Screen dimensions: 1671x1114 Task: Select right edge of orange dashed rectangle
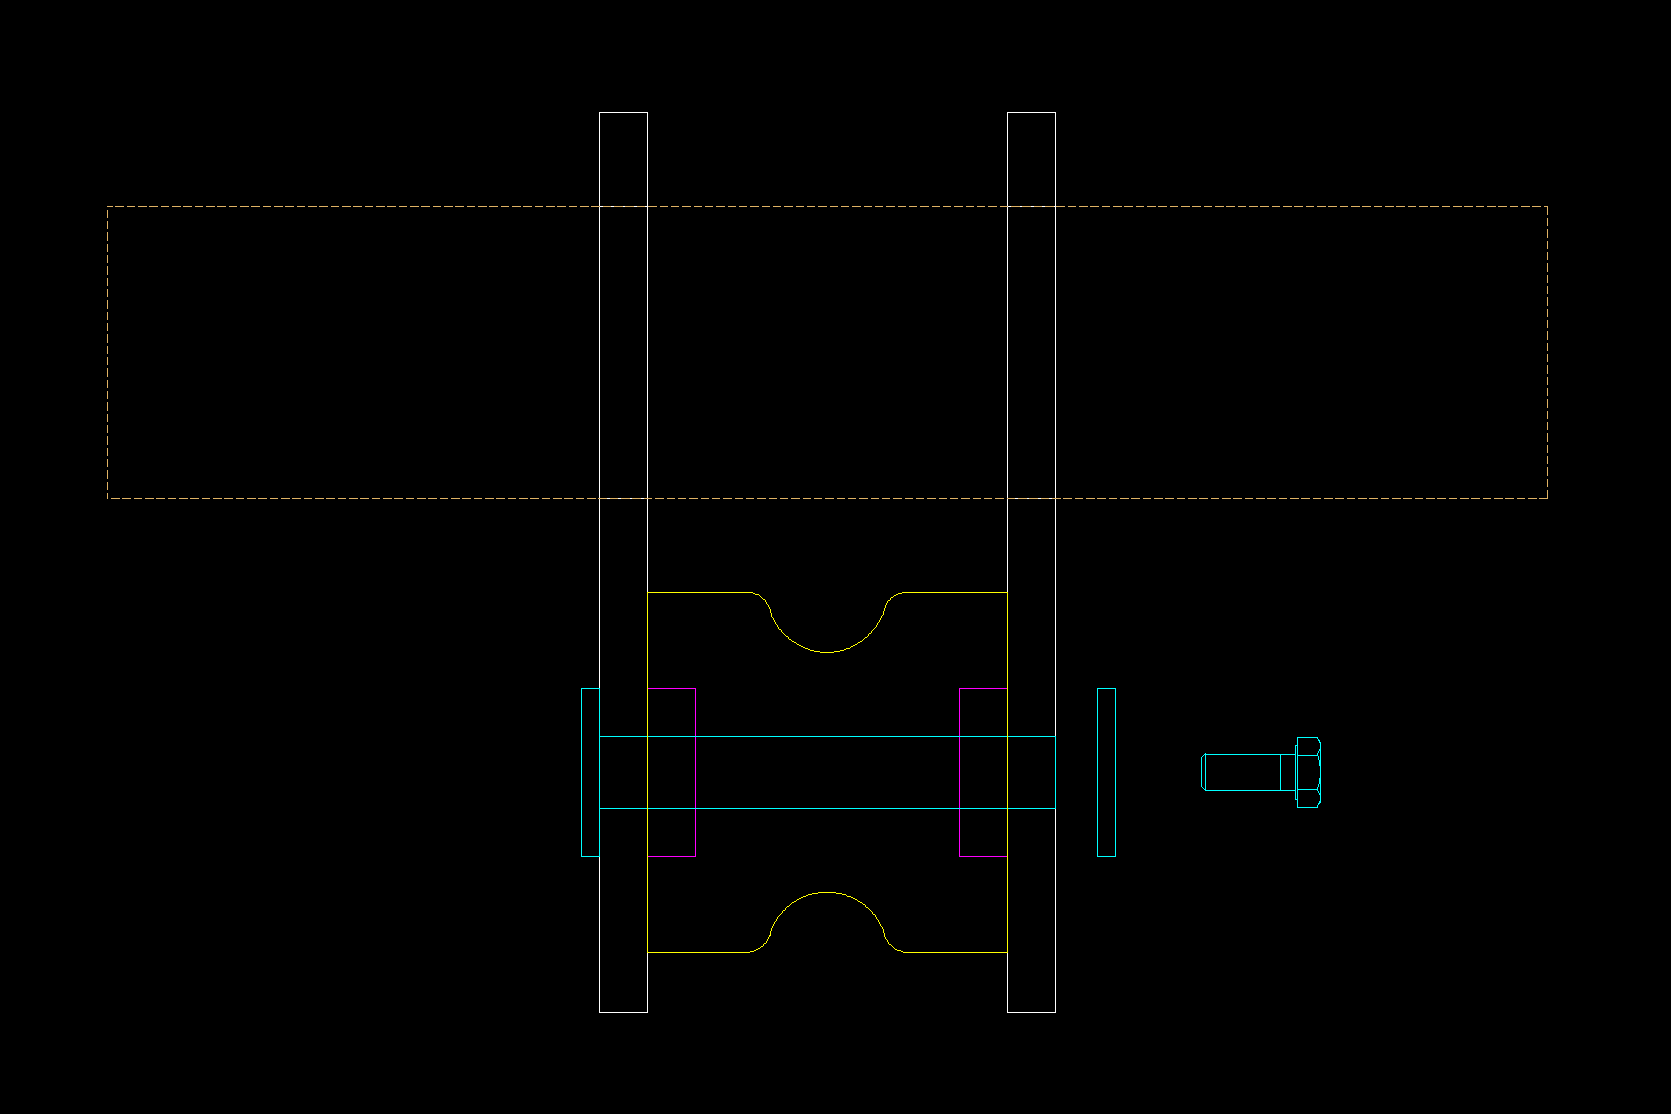pos(1547,352)
